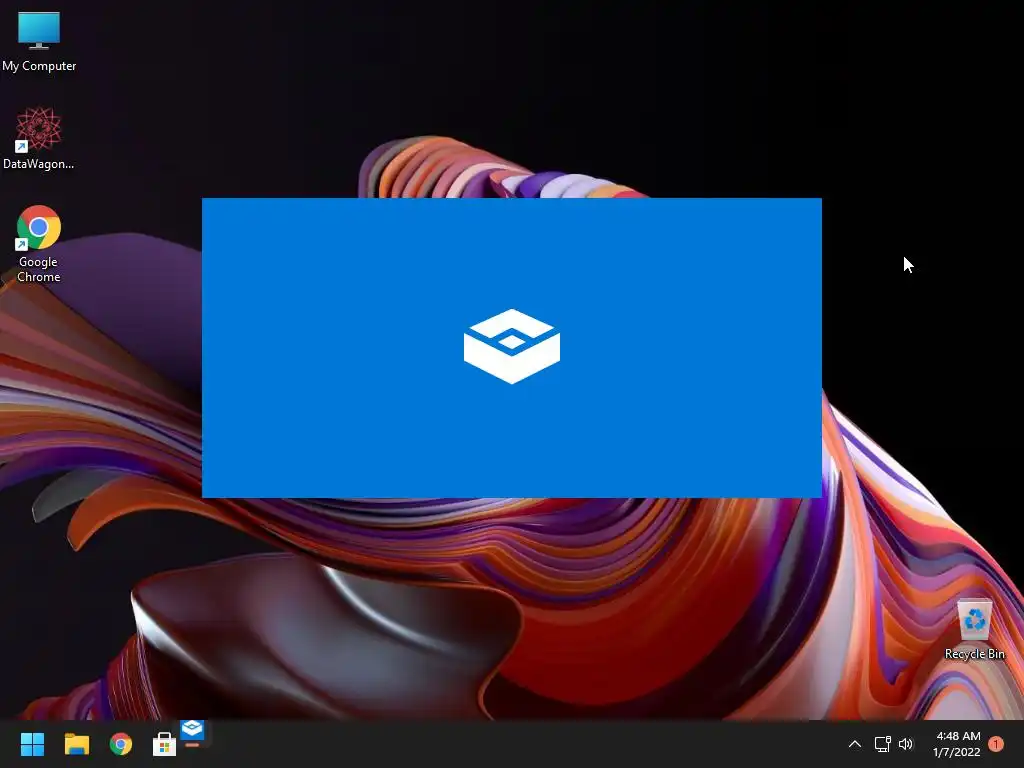Select the Google Chrome desktop shortcut

(x=39, y=244)
